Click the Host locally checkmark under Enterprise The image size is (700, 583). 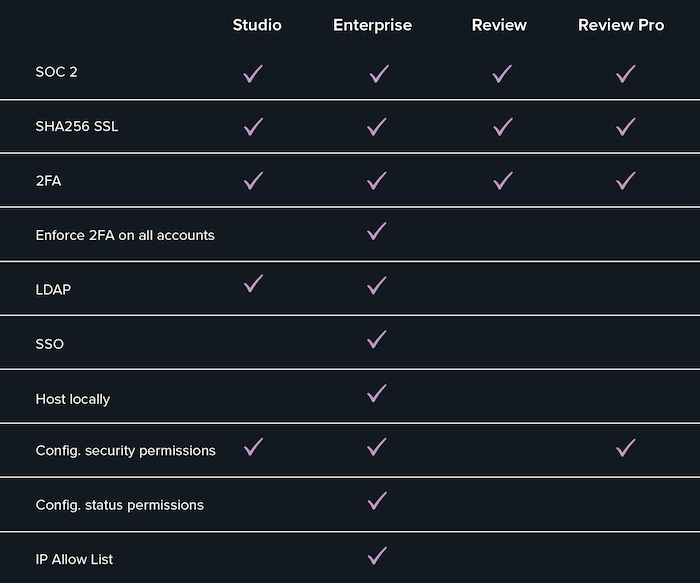(x=377, y=393)
